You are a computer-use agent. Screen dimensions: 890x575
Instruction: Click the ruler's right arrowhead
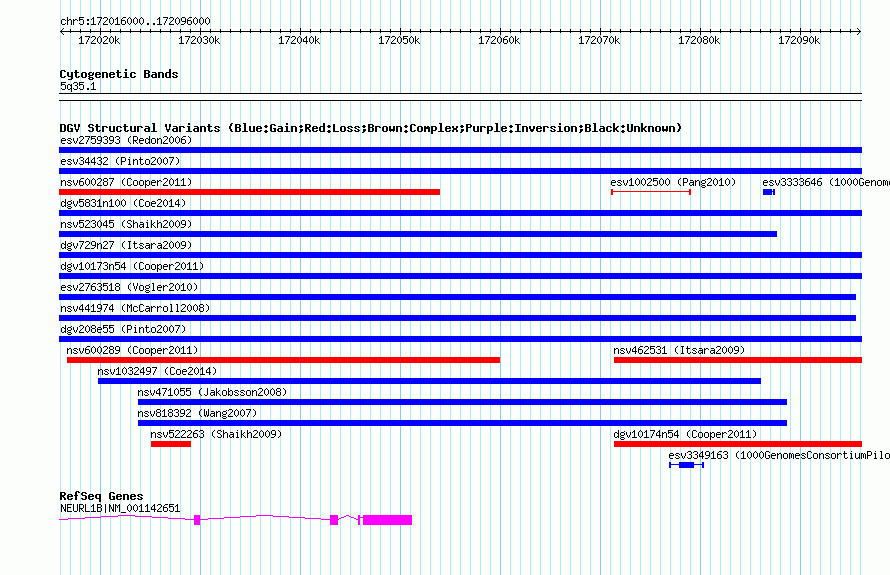[859, 31]
